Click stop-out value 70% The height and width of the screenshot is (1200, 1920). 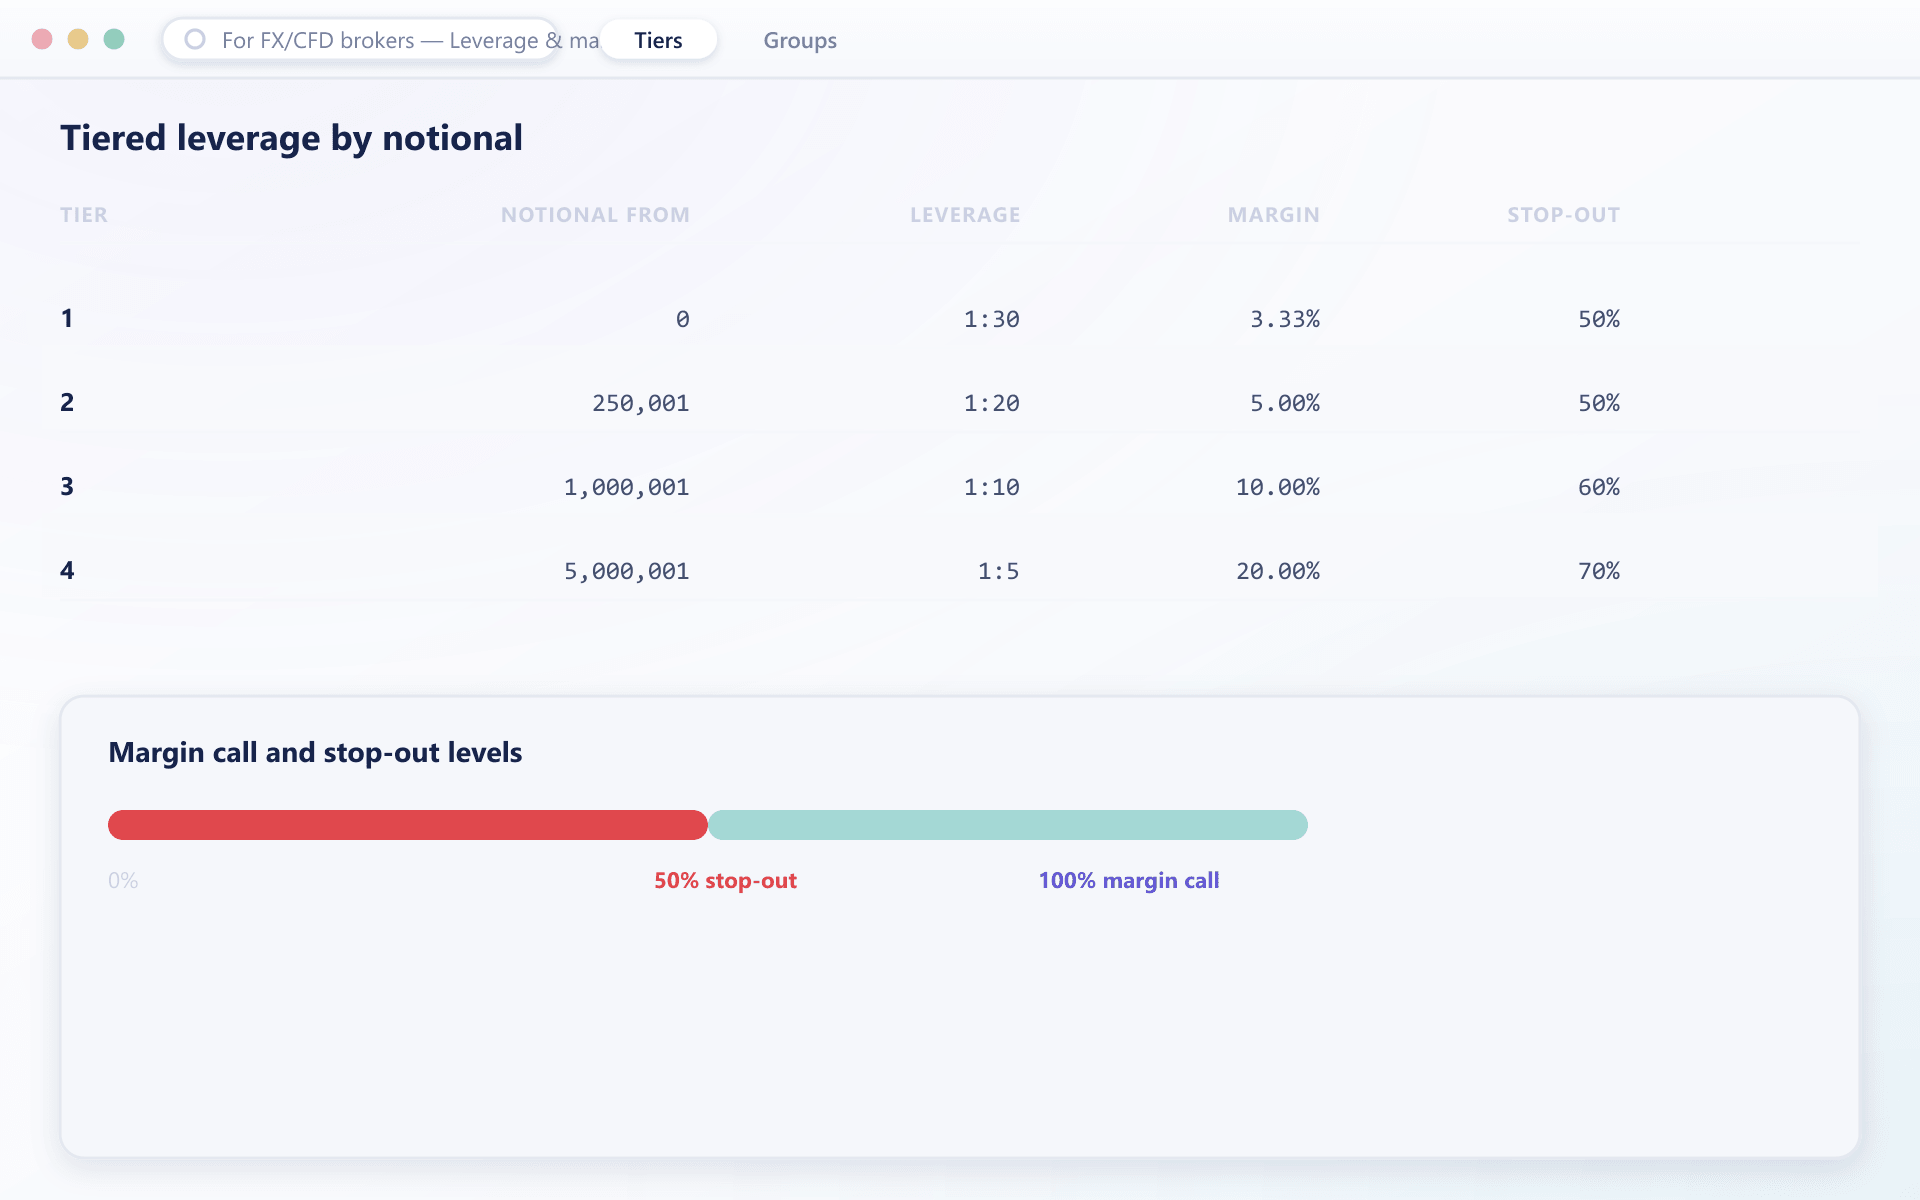click(1599, 571)
